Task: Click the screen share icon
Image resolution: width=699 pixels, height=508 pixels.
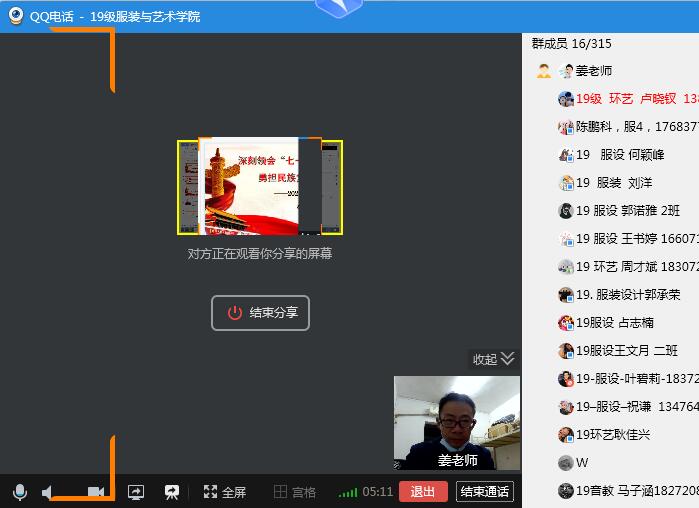Action: click(136, 492)
